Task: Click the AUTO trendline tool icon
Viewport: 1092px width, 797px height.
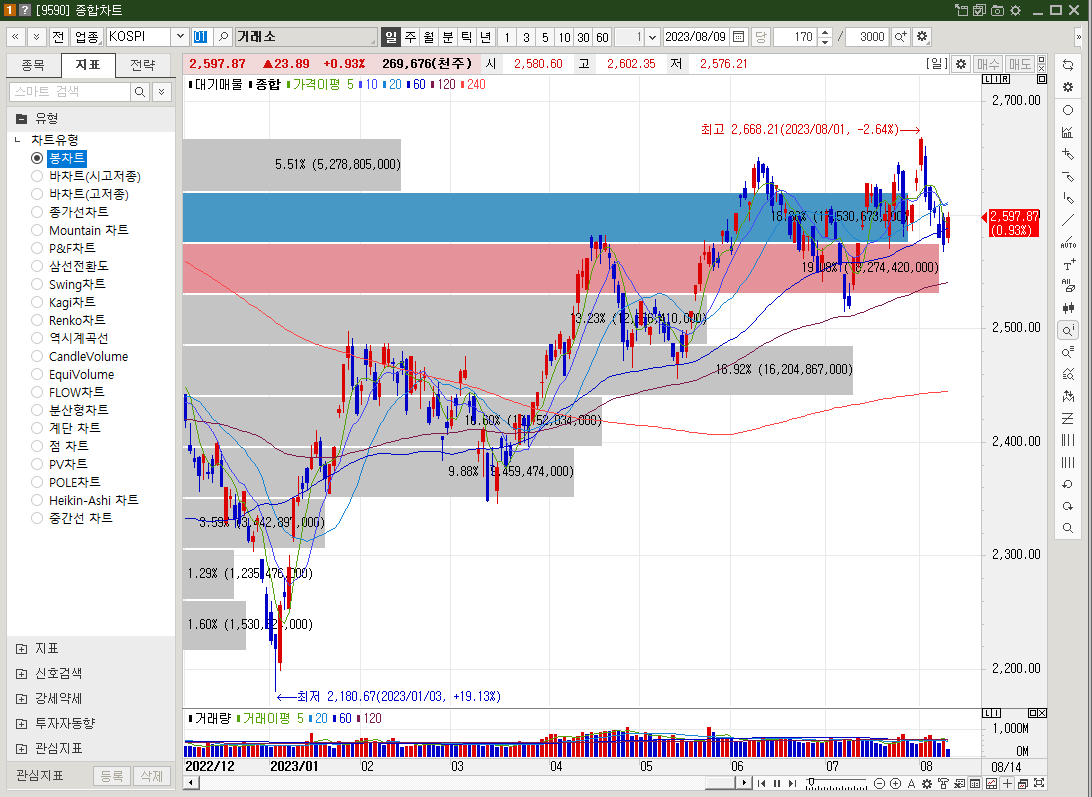Action: pyautogui.click(x=1068, y=243)
